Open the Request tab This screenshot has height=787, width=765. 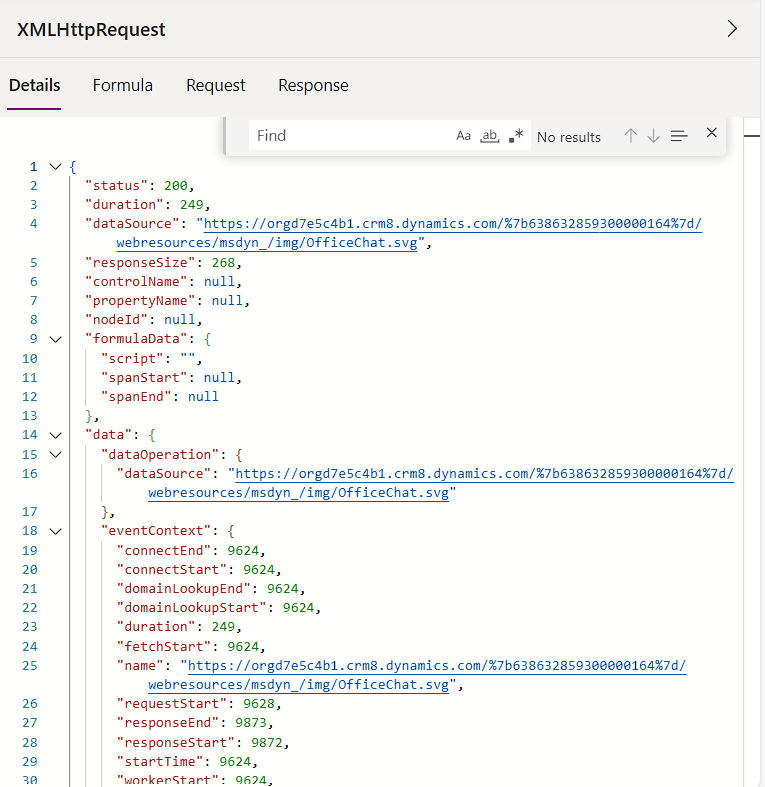pyautogui.click(x=215, y=86)
